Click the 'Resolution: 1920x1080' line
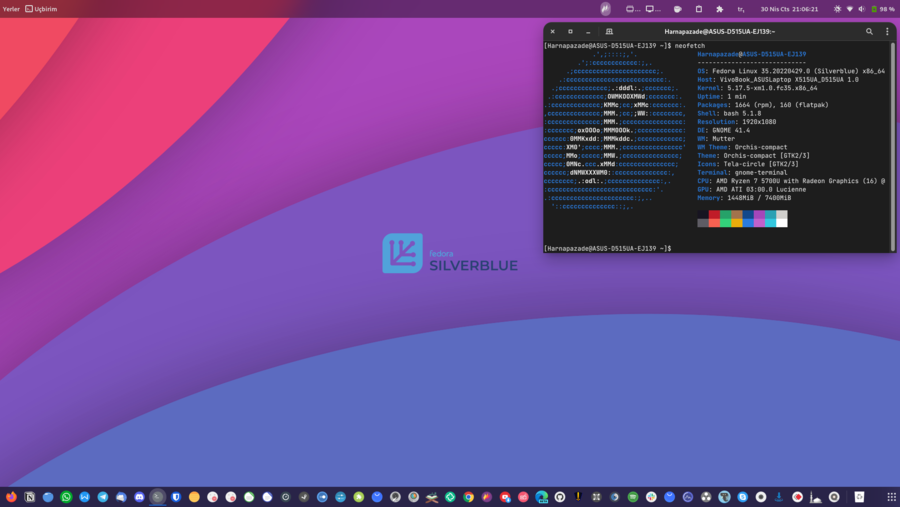Screen dimensions: 900x507 736,122
